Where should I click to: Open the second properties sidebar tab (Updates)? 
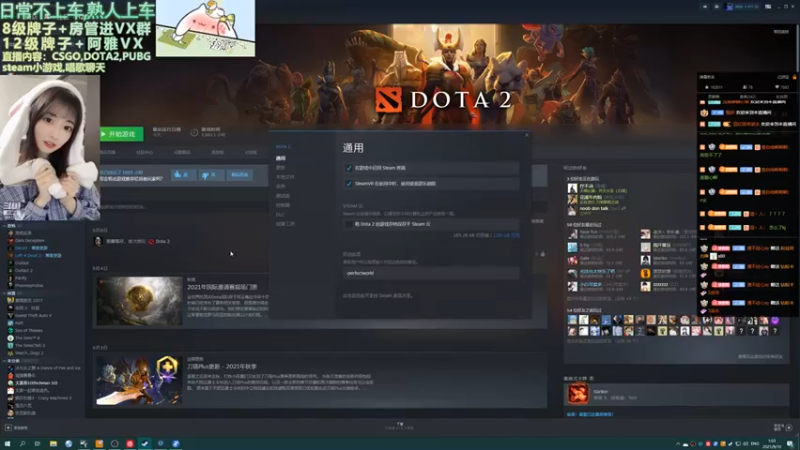[280, 167]
